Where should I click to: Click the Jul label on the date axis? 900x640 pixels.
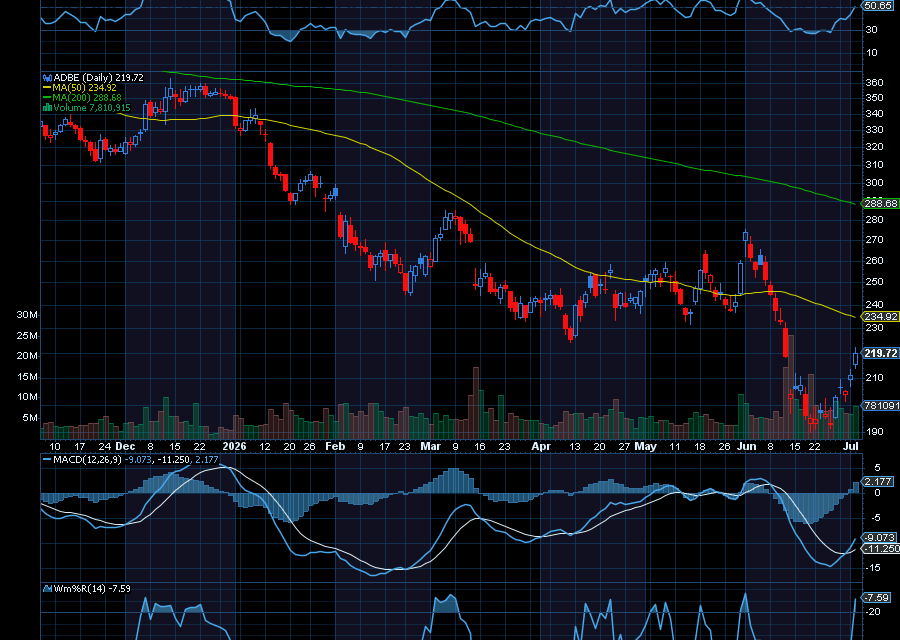(852, 446)
